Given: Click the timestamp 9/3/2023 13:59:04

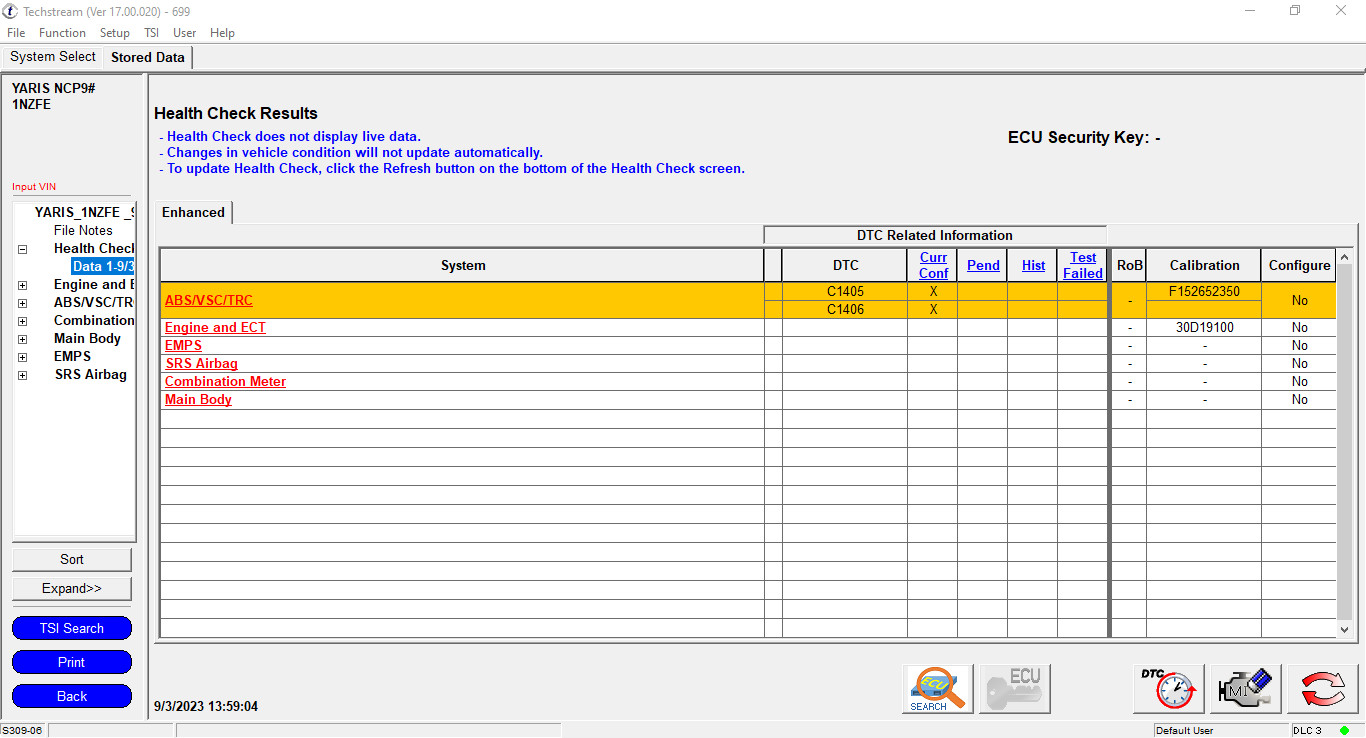Looking at the screenshot, I should 206,707.
